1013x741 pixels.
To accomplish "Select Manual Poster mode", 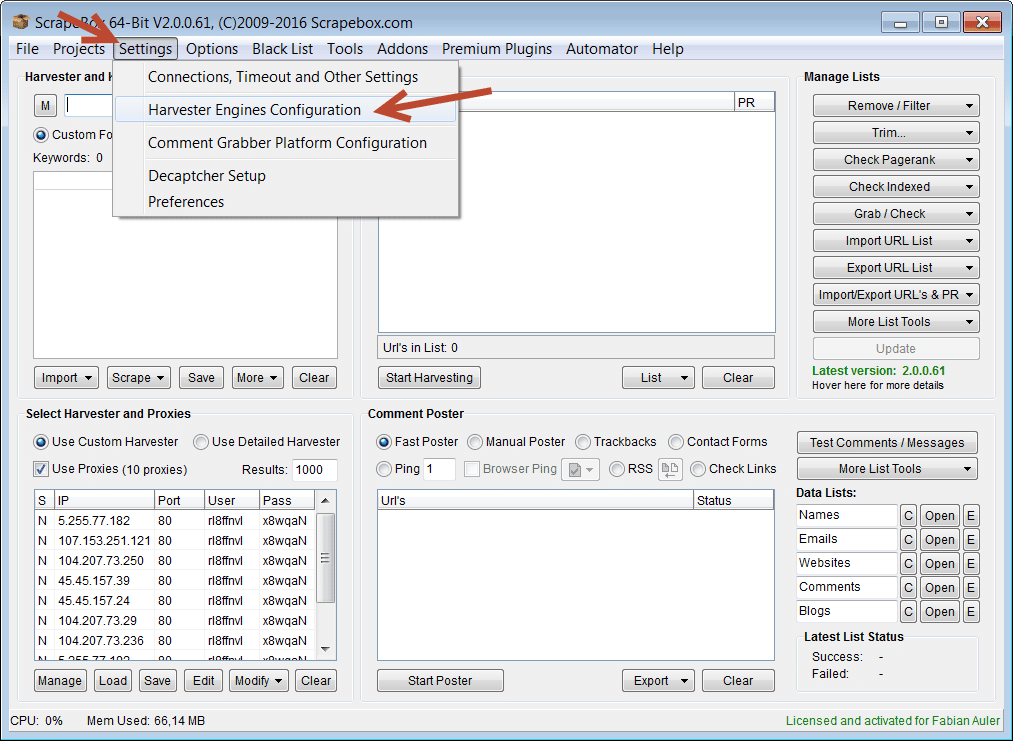I will click(x=475, y=442).
